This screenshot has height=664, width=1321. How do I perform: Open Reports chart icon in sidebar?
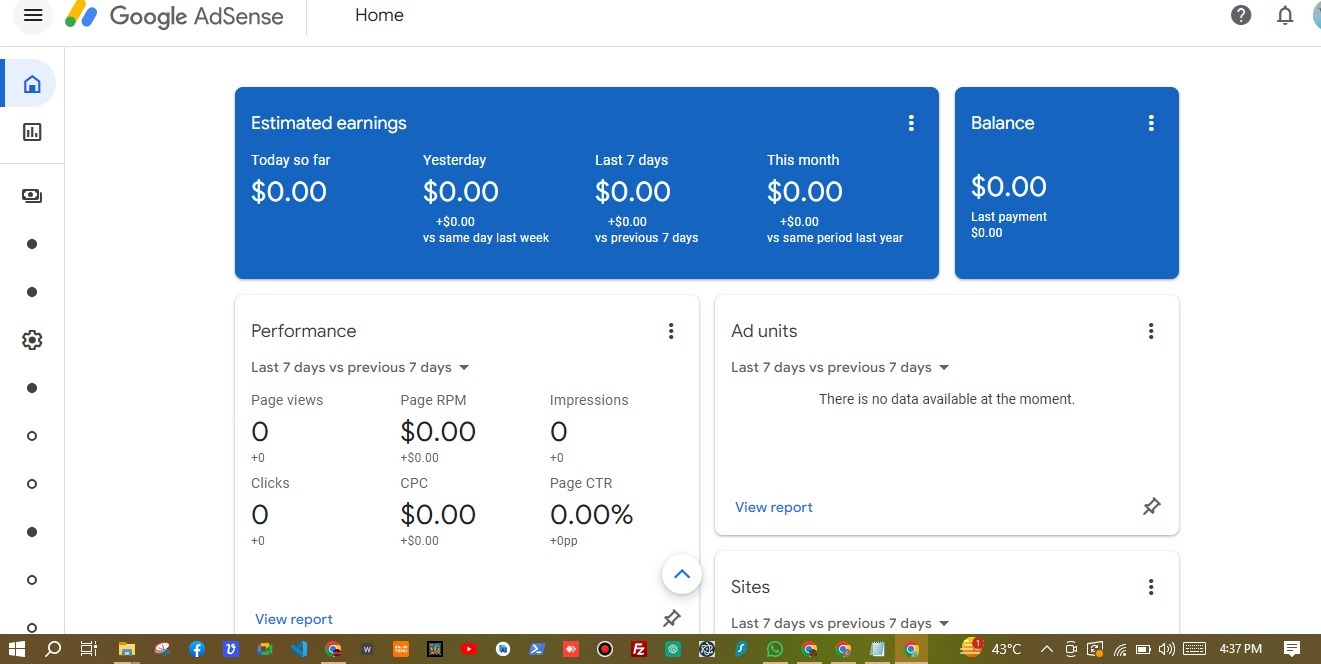[x=32, y=132]
